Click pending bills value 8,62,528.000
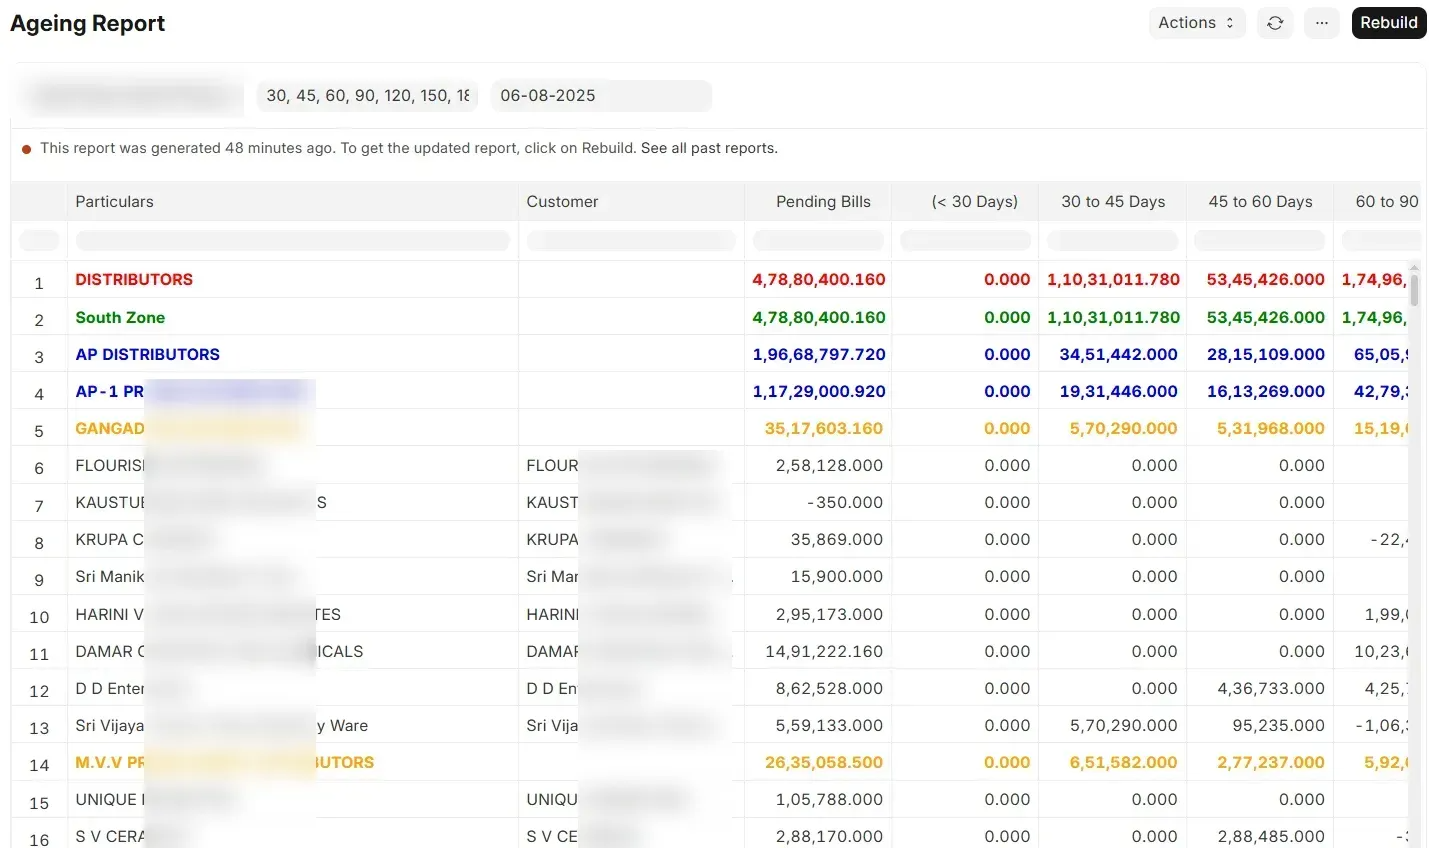Image resolution: width=1429 pixels, height=848 pixels. tap(829, 688)
